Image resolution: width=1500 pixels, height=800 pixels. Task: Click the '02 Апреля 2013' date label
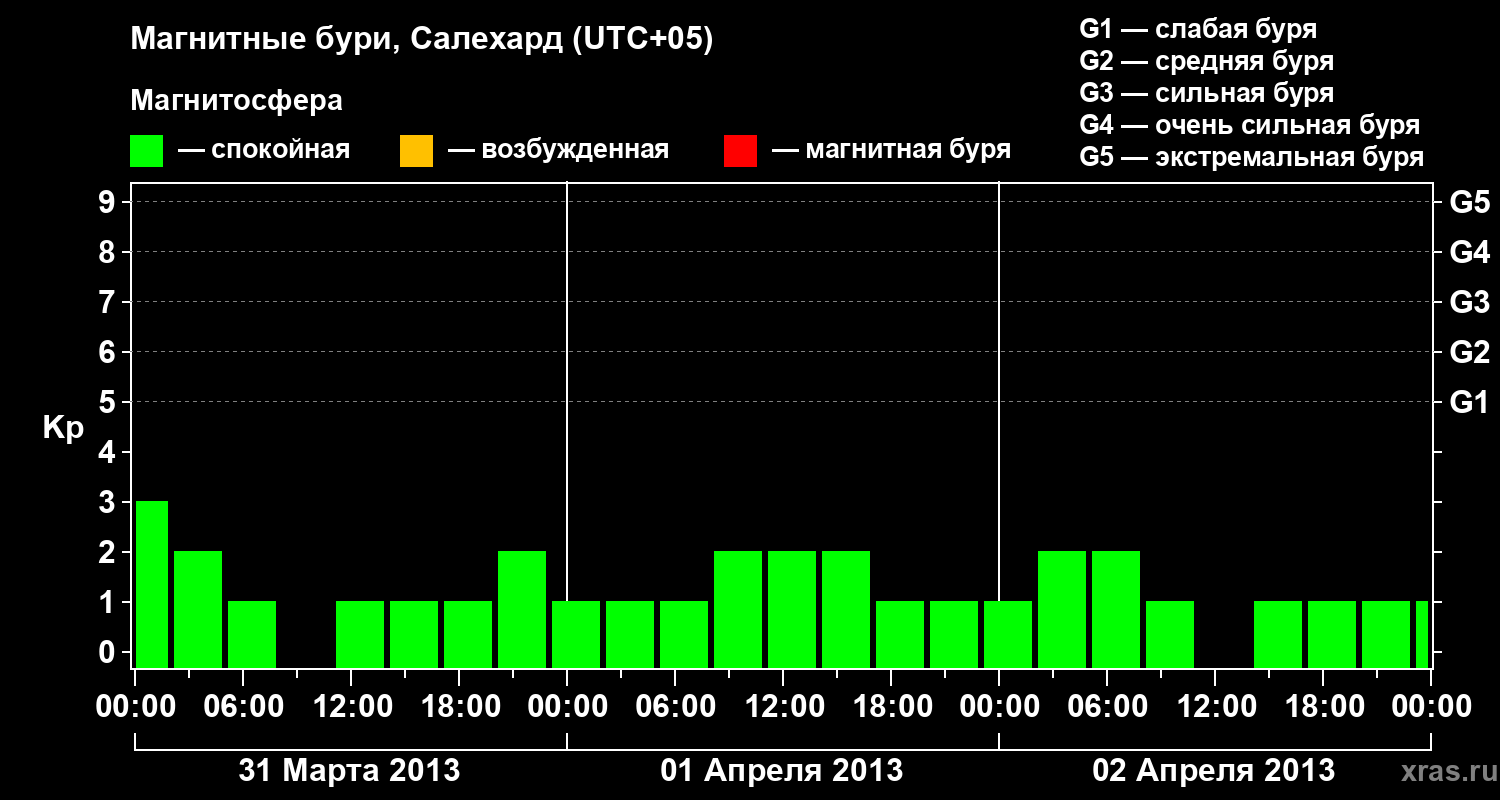point(1214,770)
